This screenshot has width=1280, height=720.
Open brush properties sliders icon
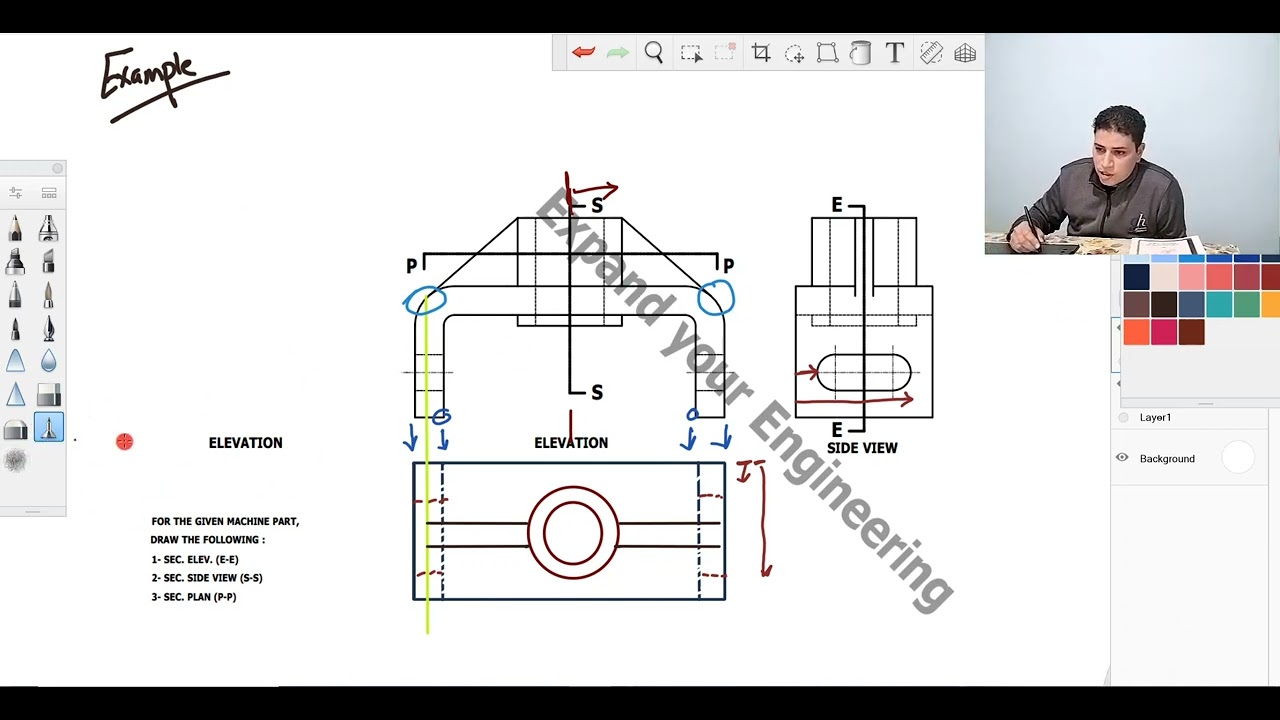point(16,192)
